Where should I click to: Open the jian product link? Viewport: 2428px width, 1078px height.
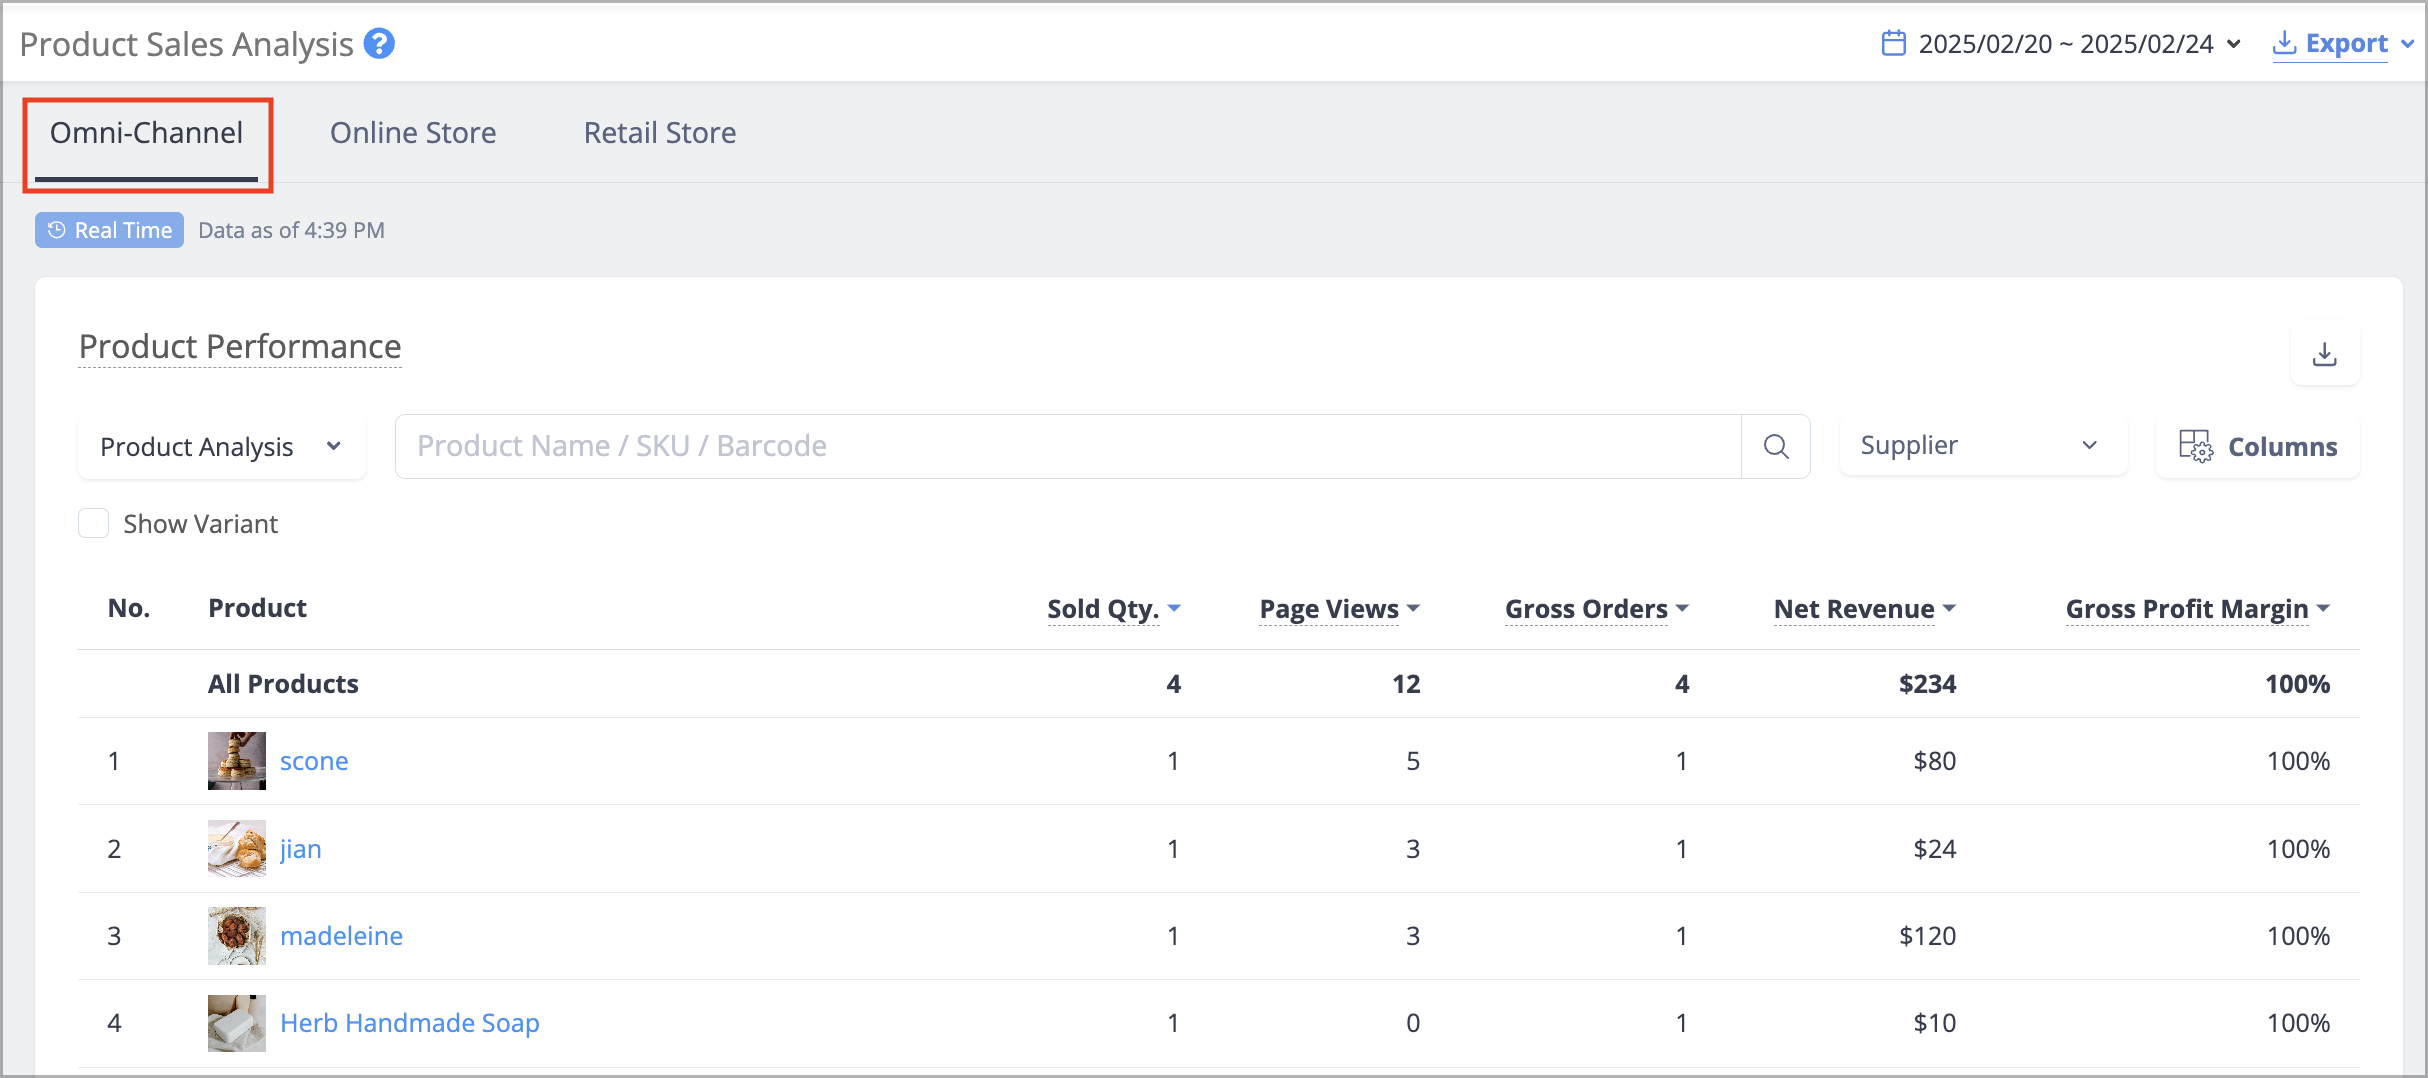[300, 849]
